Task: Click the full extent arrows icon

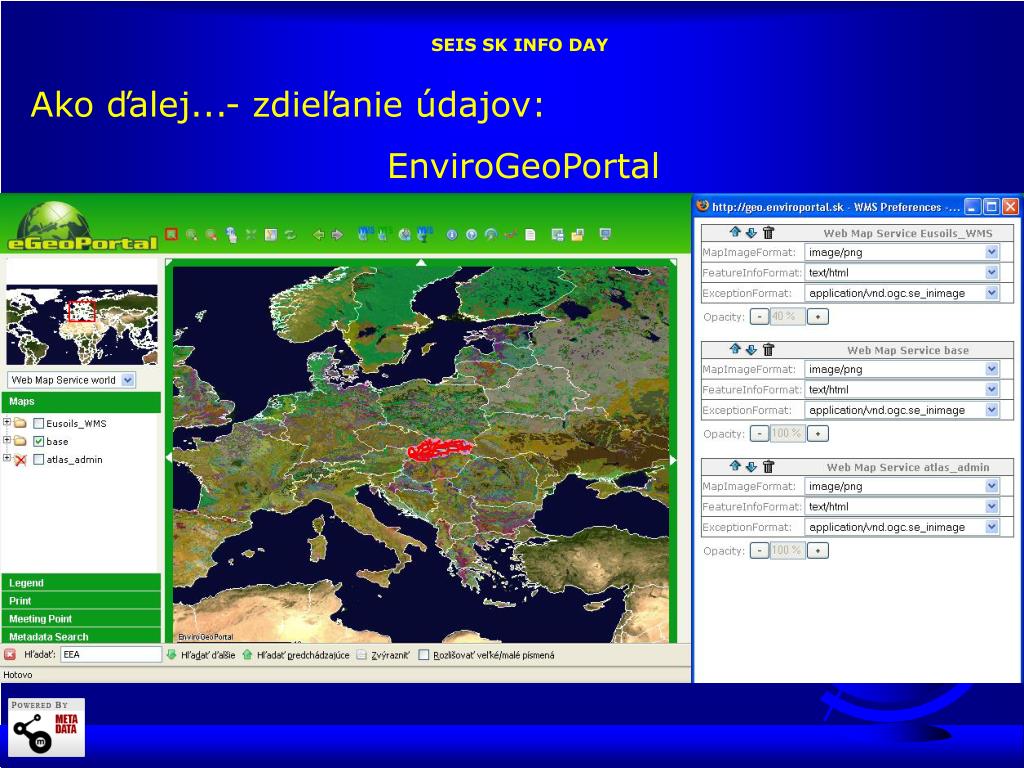Action: 251,234
